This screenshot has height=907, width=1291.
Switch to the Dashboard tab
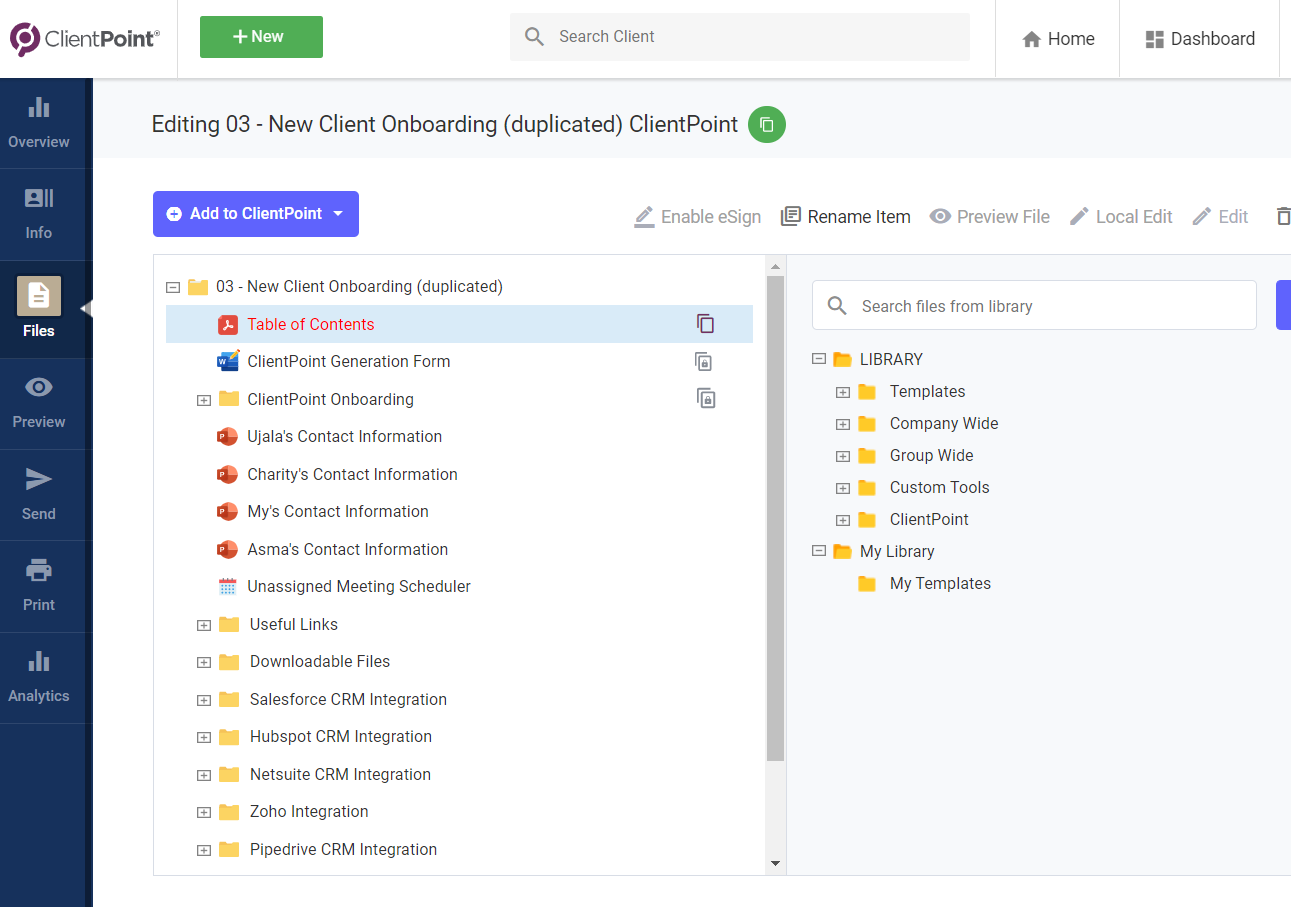(x=1200, y=38)
